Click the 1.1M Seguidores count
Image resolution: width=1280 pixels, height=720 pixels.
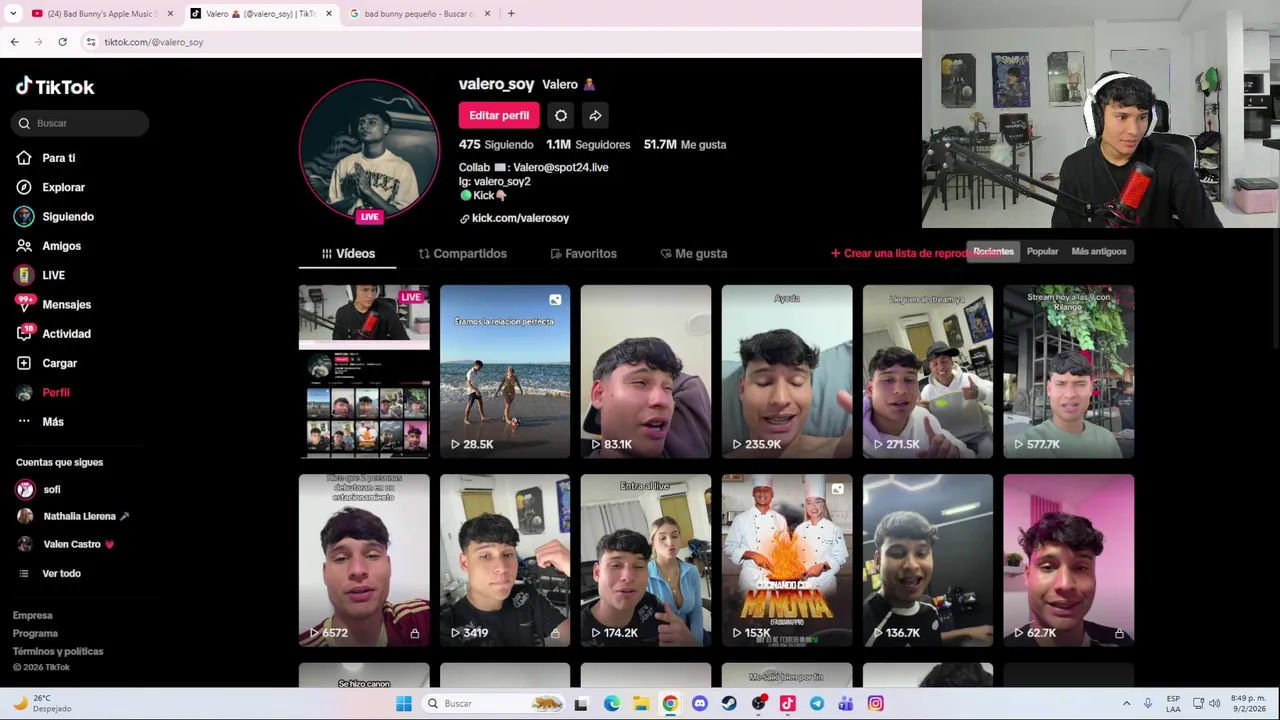588,145
